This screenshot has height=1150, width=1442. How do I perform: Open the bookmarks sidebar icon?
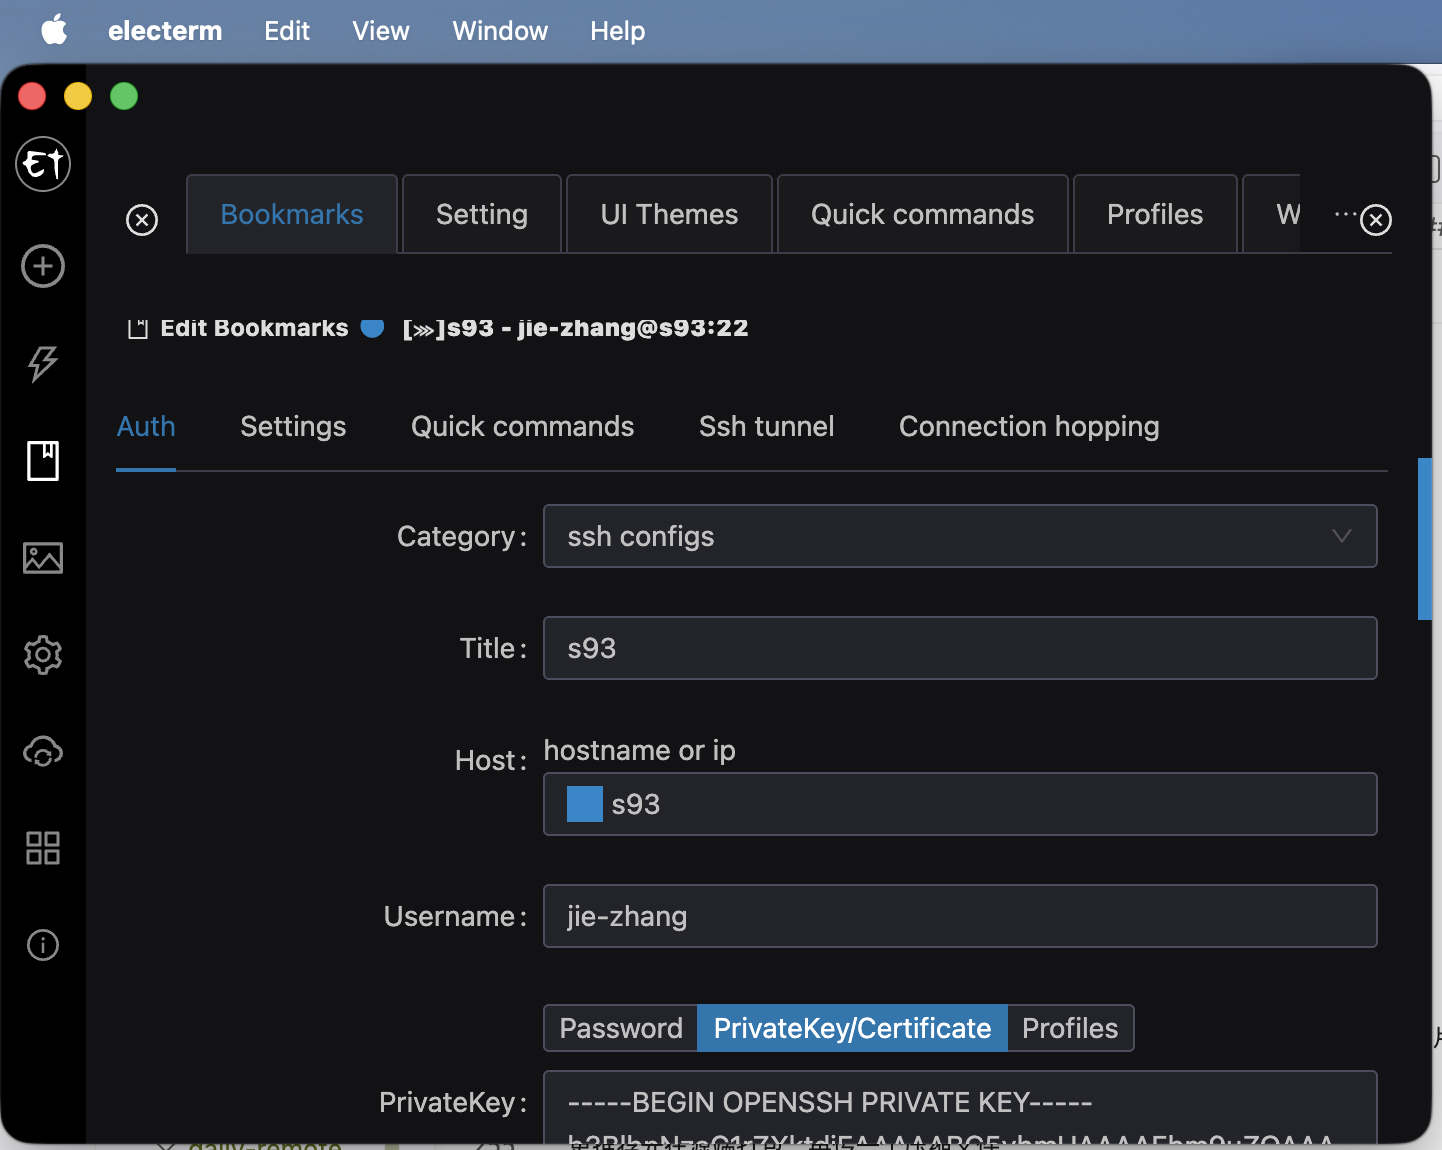tap(43, 460)
